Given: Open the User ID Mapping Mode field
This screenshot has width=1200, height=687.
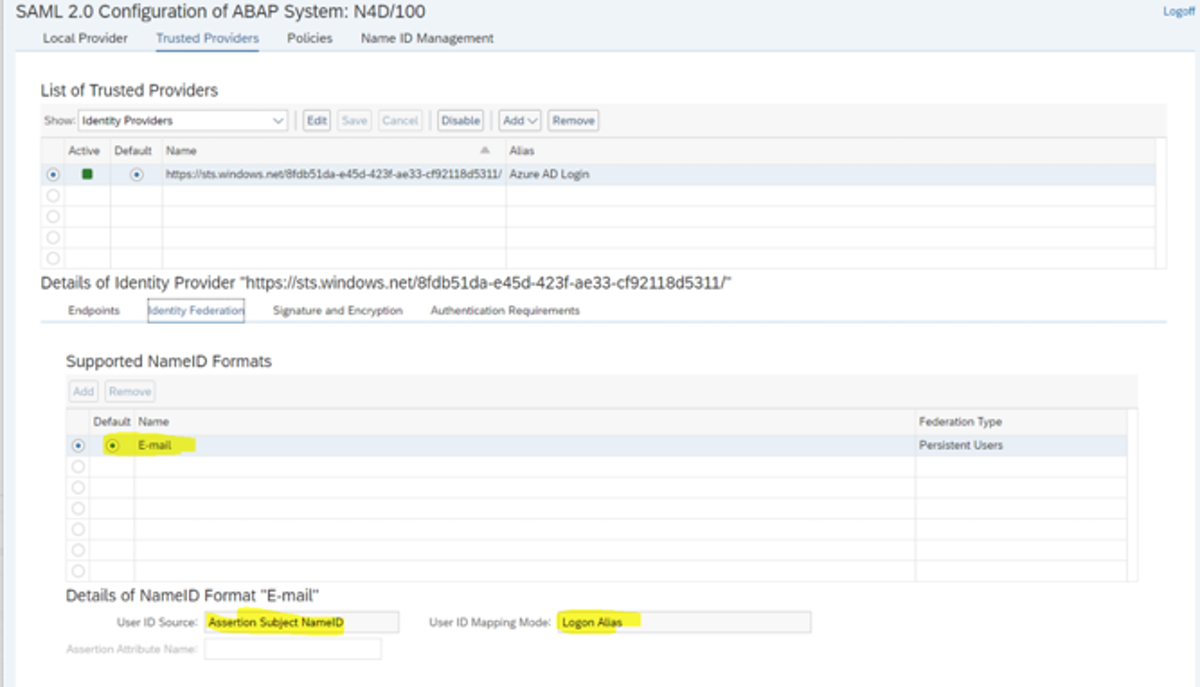Looking at the screenshot, I should [x=684, y=623].
